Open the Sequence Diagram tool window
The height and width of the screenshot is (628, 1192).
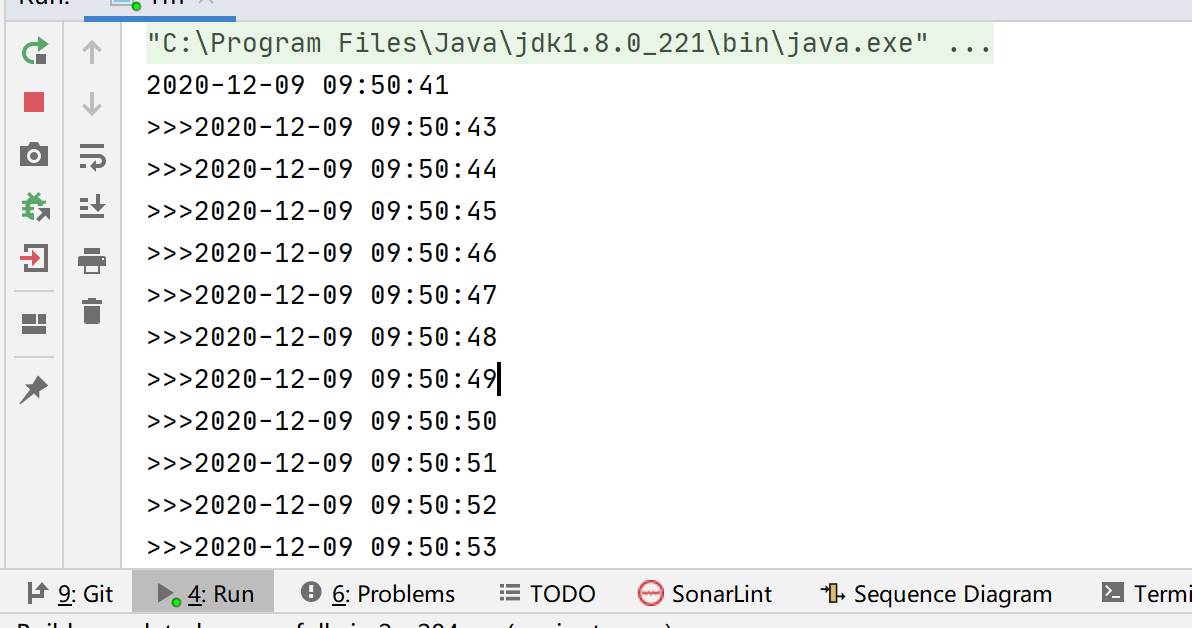point(936,594)
